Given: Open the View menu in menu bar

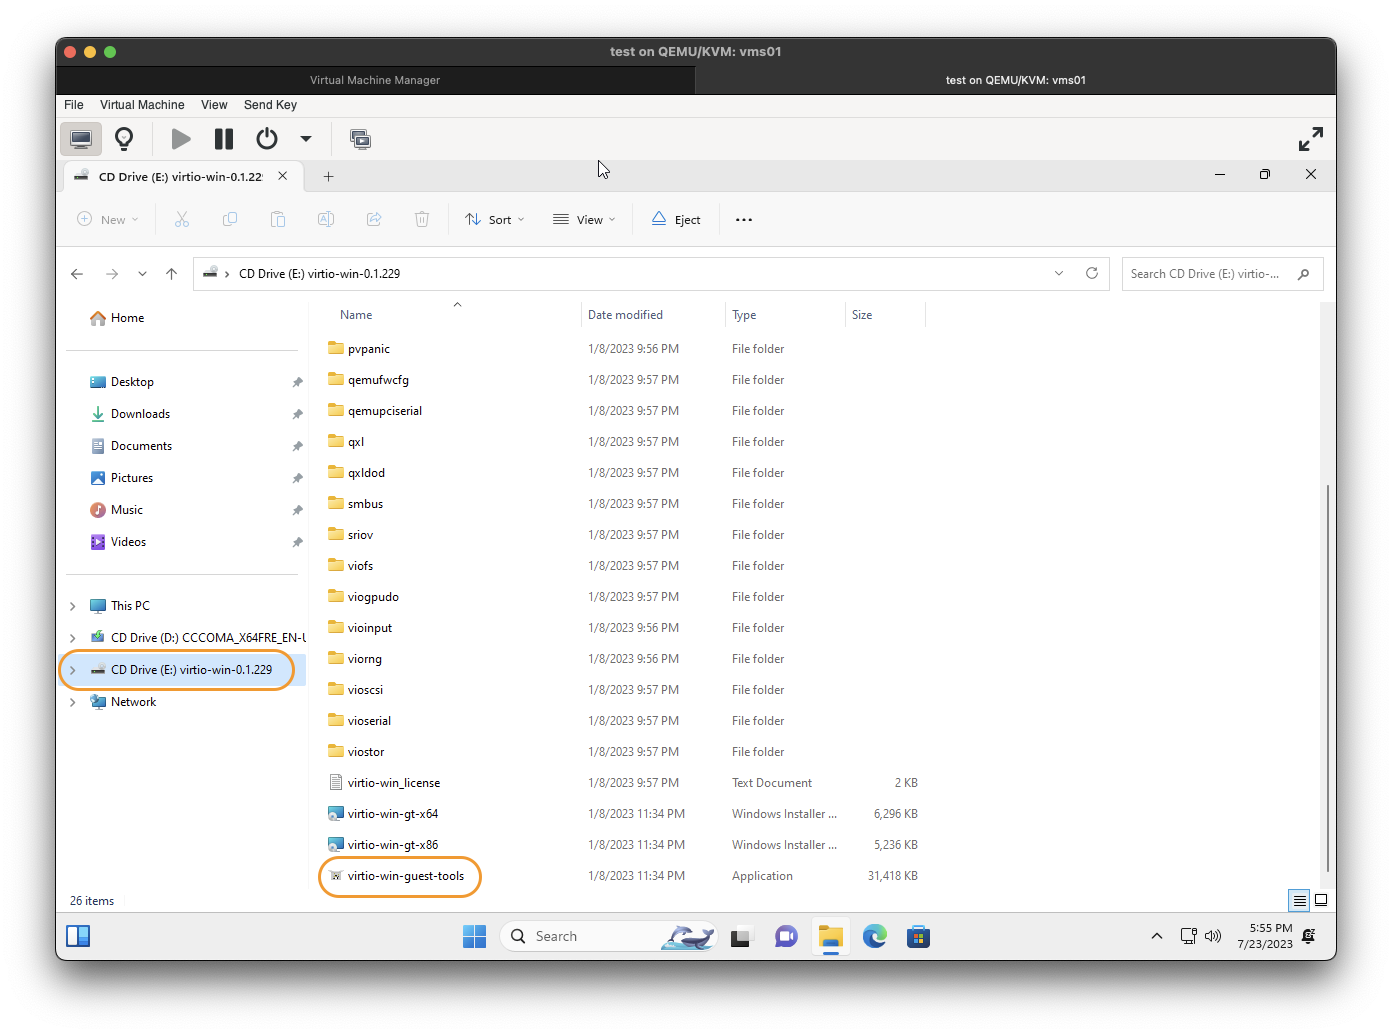Looking at the screenshot, I should pyautogui.click(x=214, y=105).
